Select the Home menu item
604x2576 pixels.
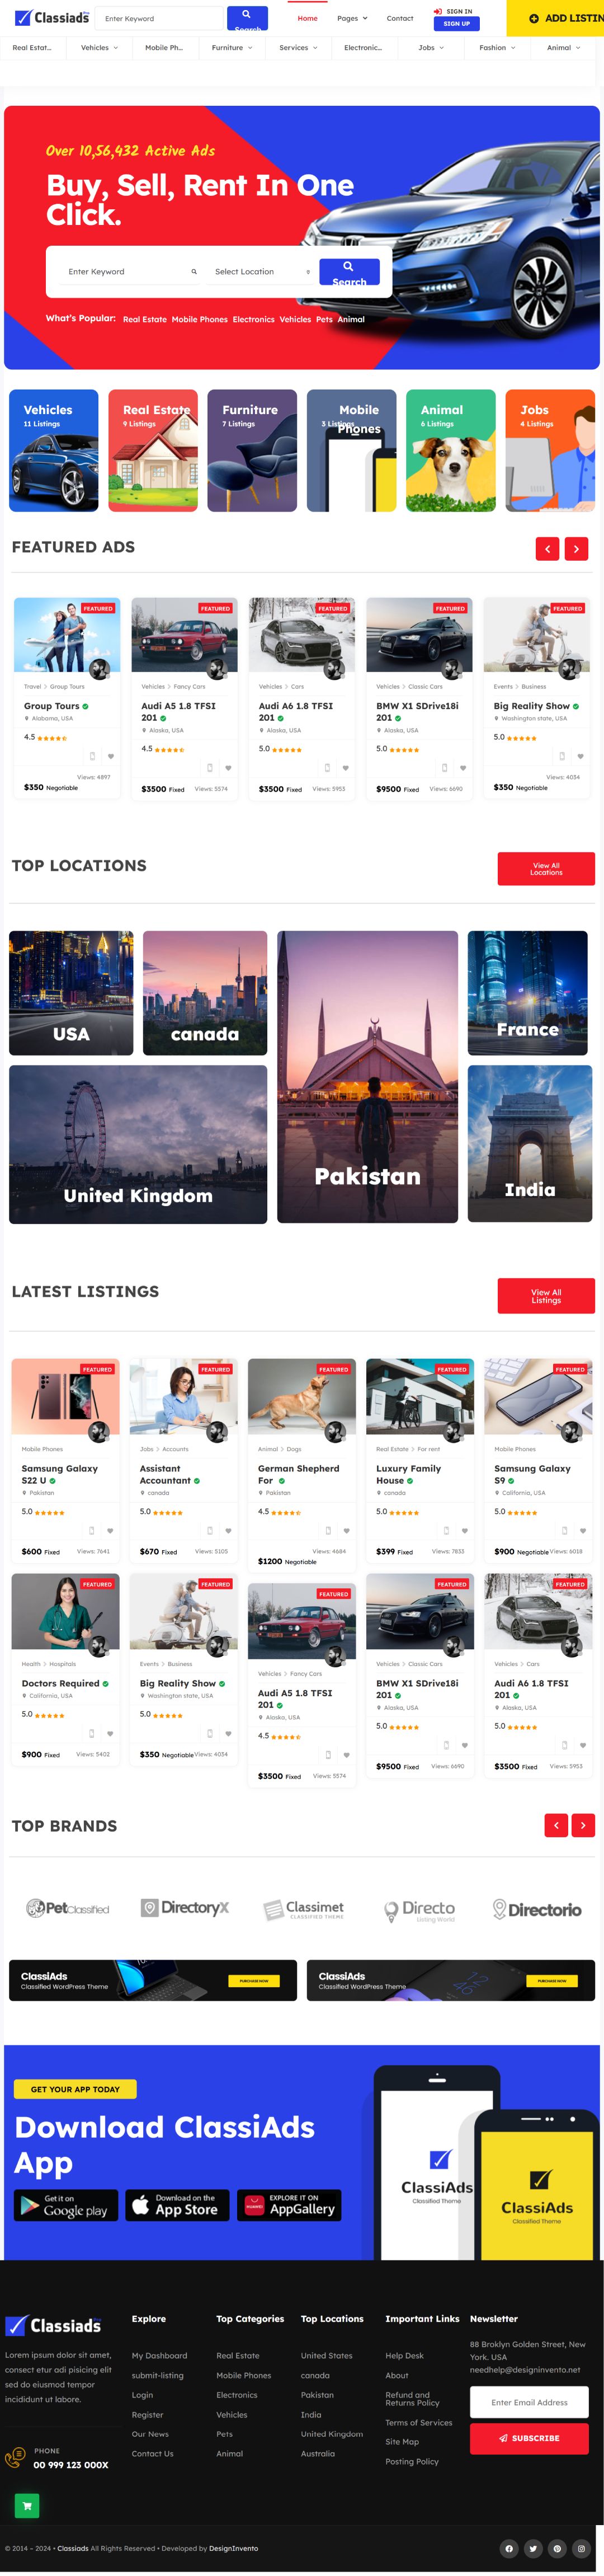(308, 18)
